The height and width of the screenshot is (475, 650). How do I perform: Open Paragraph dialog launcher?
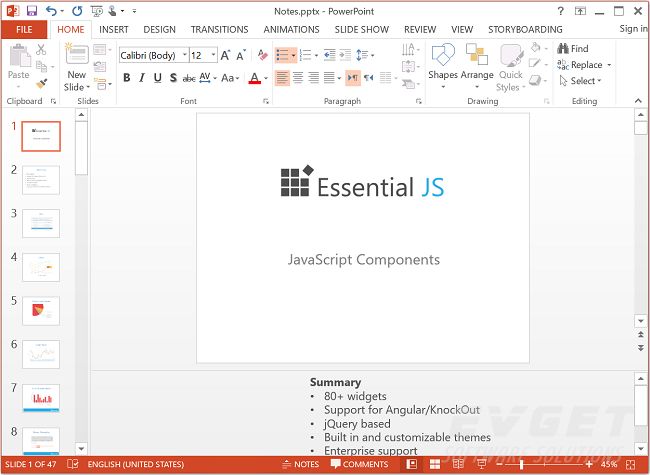tap(419, 101)
